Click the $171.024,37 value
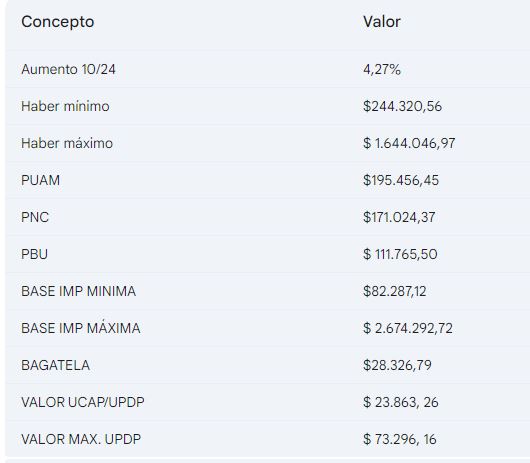Image resolution: width=530 pixels, height=463 pixels. pos(399,217)
